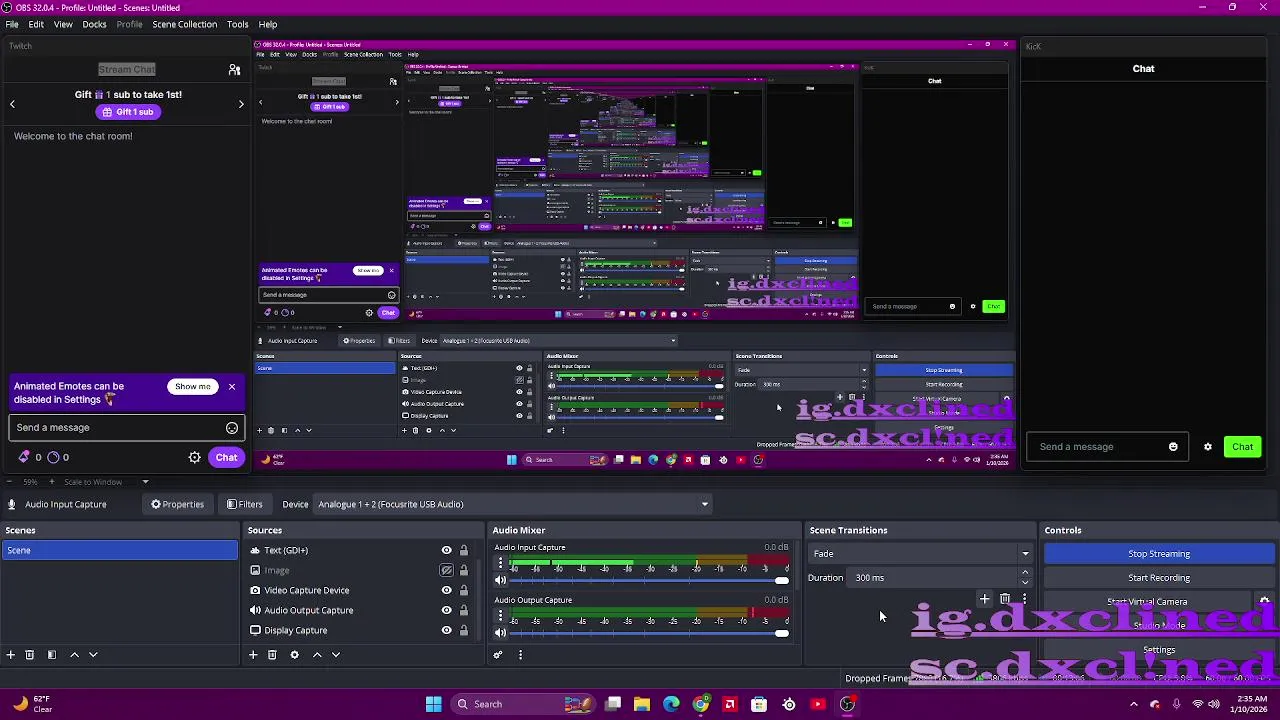Click the Twitch bits diamond icon

coord(24,457)
